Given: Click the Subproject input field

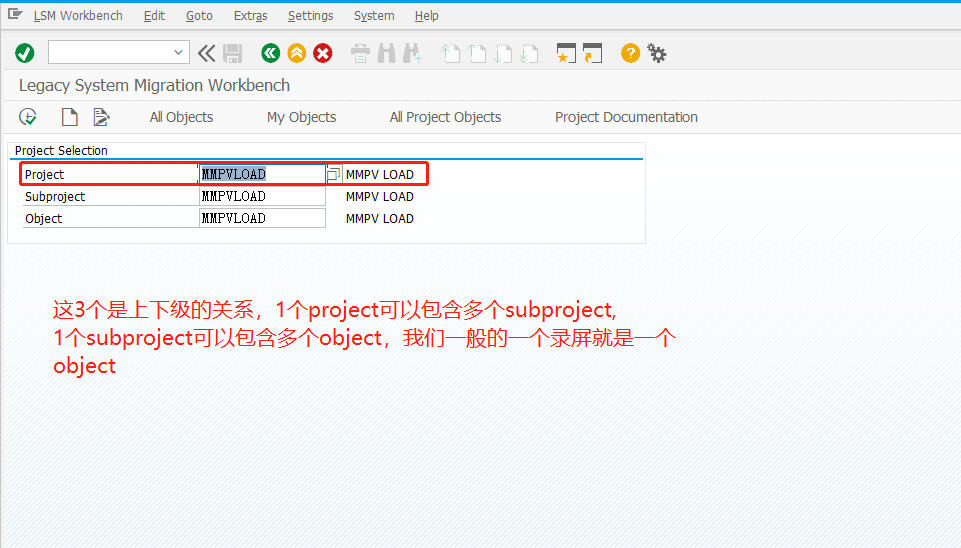Looking at the screenshot, I should click(262, 196).
